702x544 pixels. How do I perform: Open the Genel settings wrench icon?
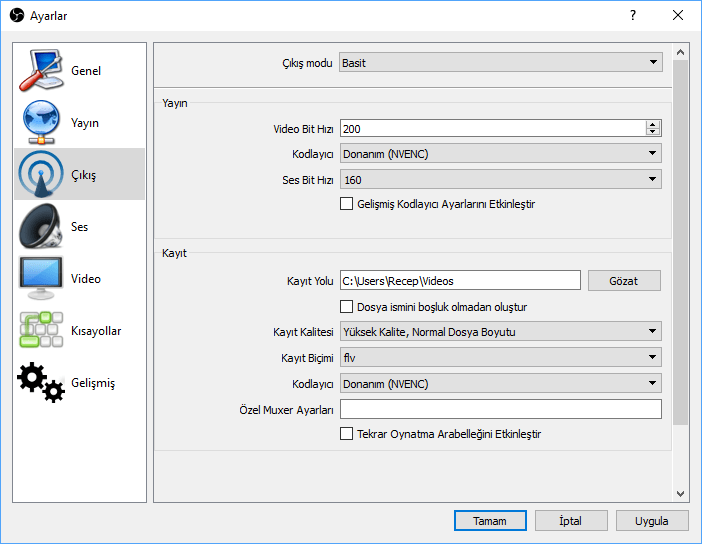click(x=42, y=71)
